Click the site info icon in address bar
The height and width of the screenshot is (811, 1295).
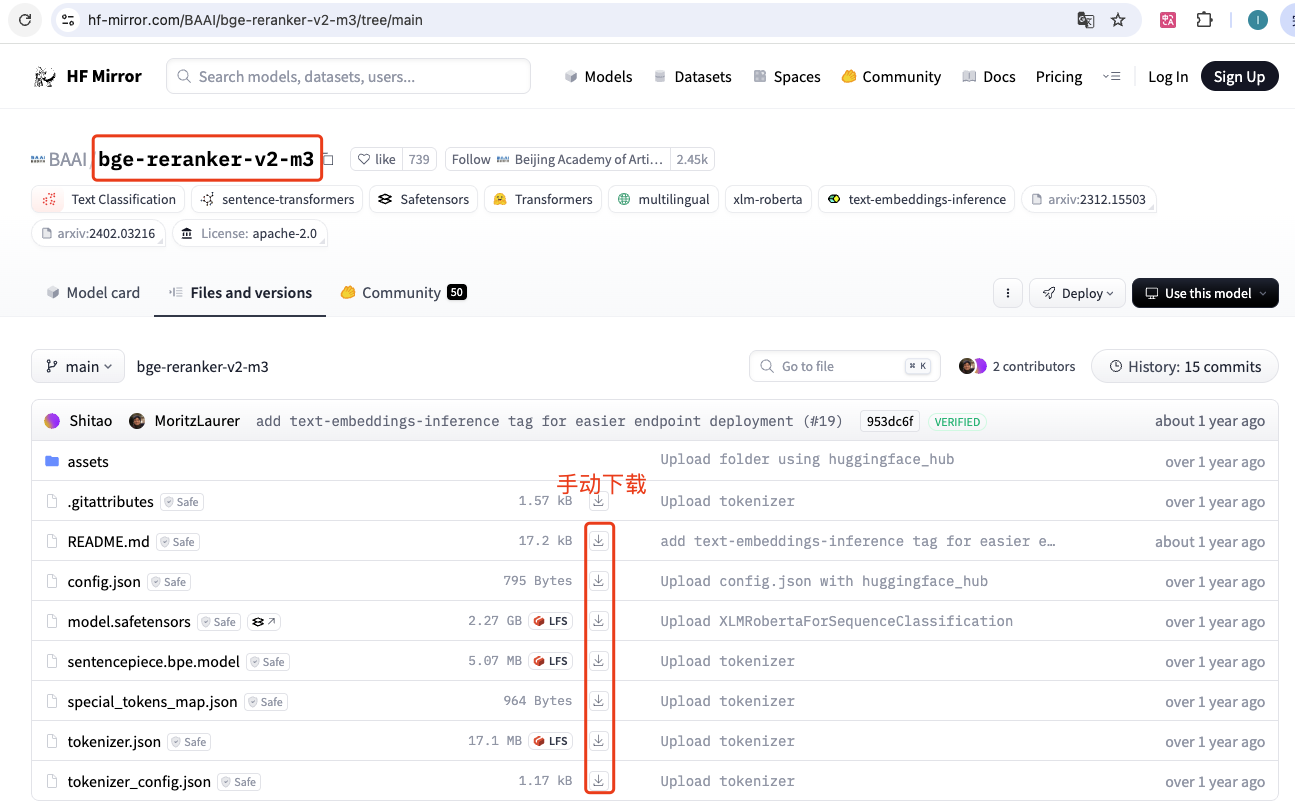[x=68, y=20]
